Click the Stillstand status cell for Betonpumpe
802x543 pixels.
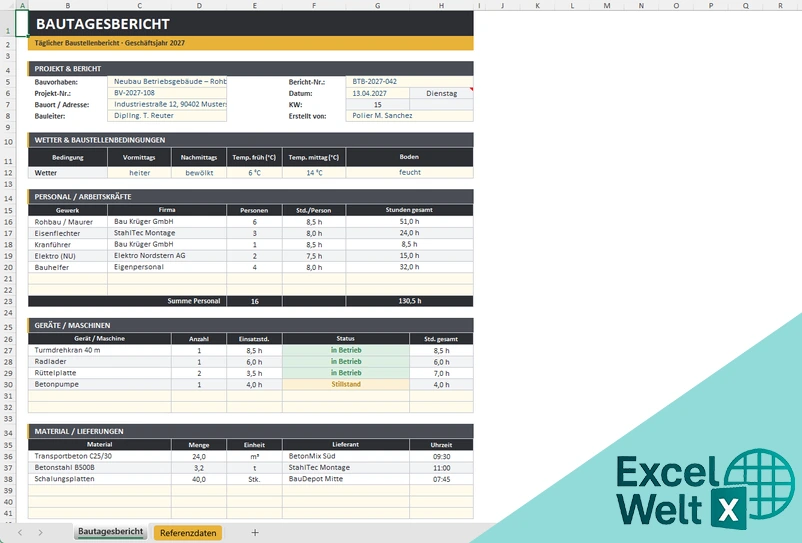346,384
